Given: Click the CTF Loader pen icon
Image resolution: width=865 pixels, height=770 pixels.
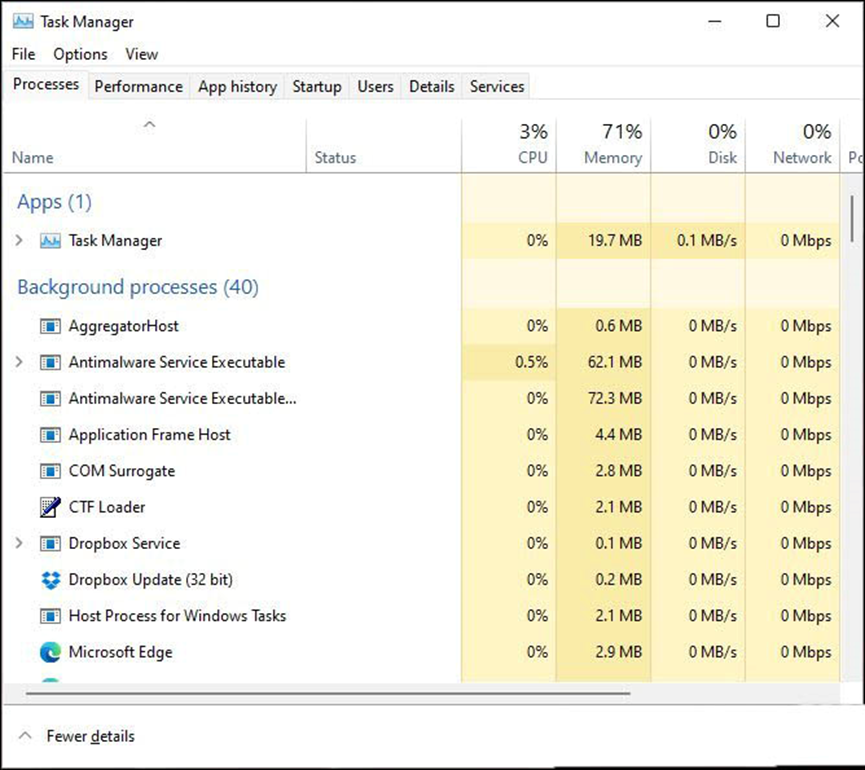Looking at the screenshot, I should point(50,507).
